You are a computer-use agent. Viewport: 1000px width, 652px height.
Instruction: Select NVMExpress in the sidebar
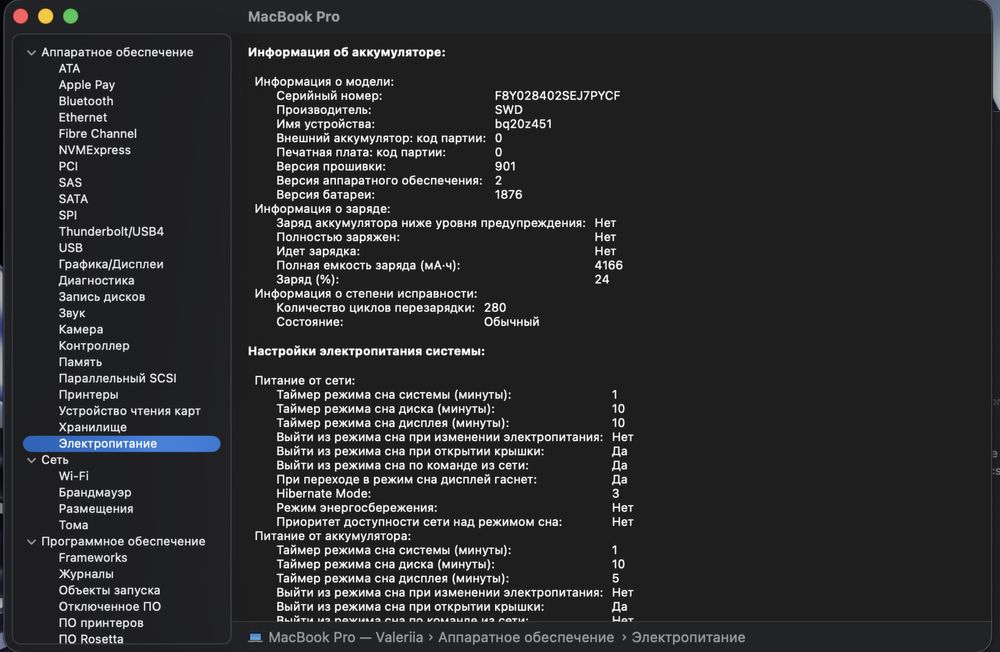click(94, 150)
